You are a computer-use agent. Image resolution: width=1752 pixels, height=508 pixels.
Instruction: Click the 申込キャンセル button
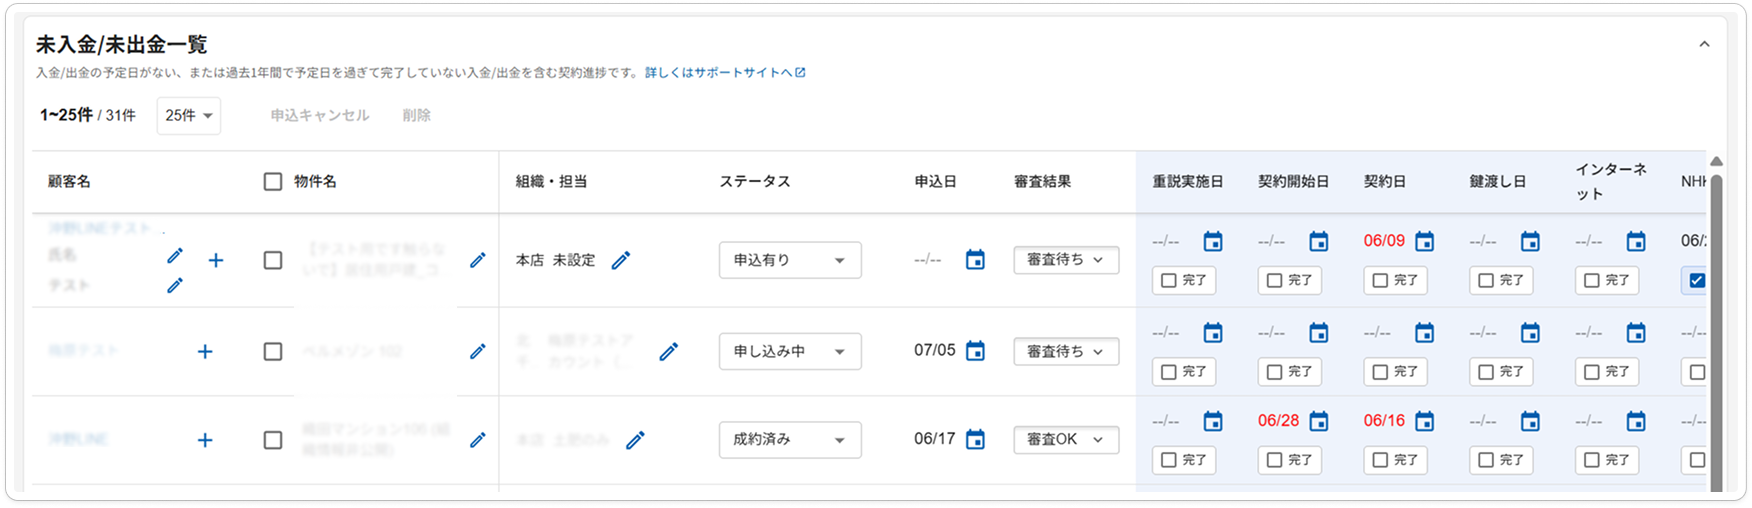320,115
